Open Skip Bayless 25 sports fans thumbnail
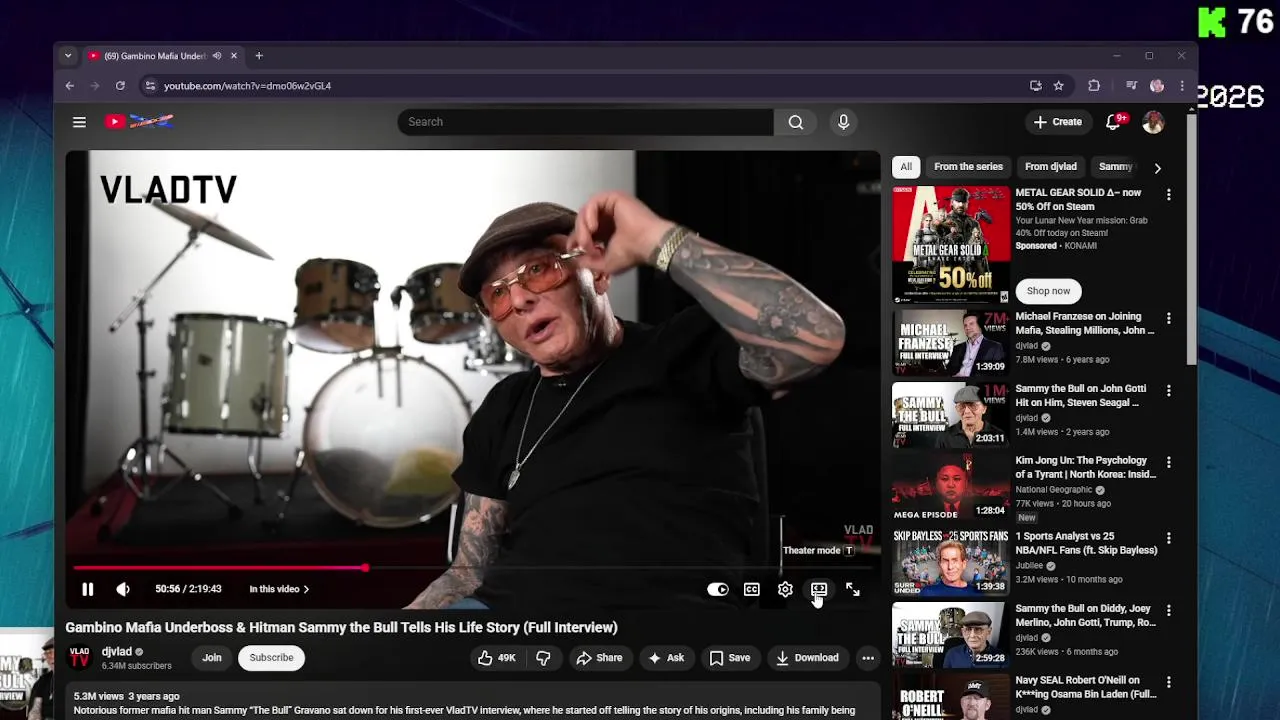 coord(951,561)
